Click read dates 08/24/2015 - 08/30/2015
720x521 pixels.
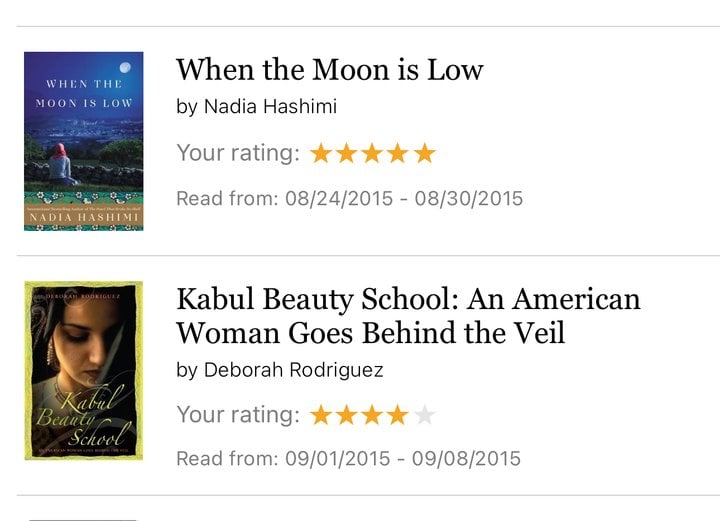click(x=404, y=199)
